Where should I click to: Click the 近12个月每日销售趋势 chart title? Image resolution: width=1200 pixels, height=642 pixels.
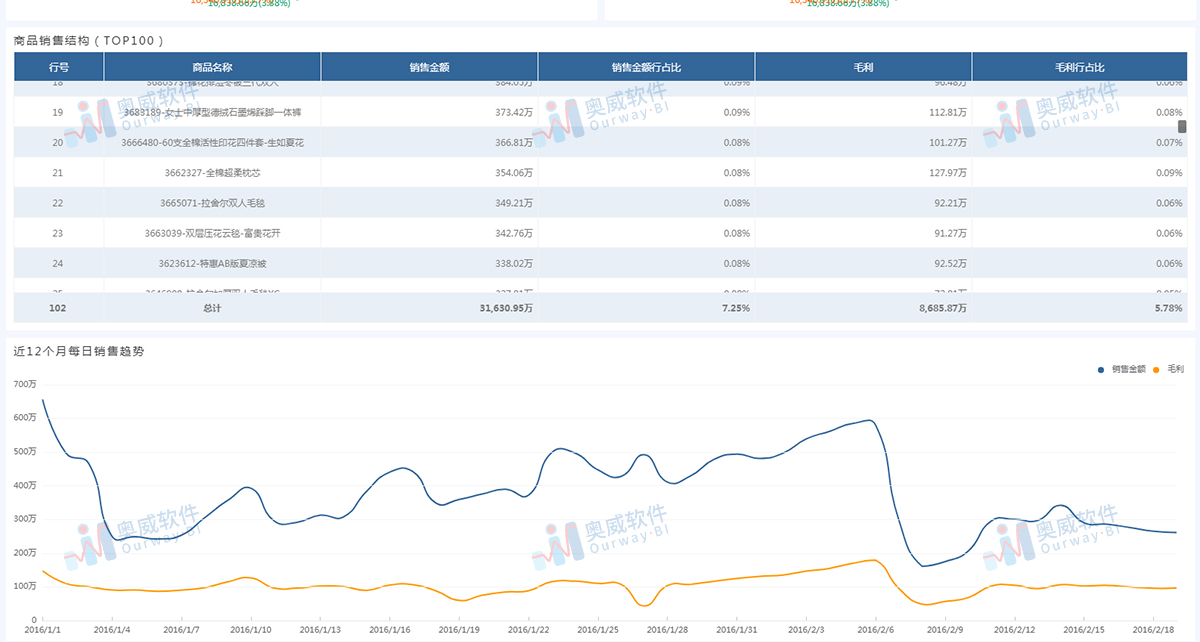(79, 352)
